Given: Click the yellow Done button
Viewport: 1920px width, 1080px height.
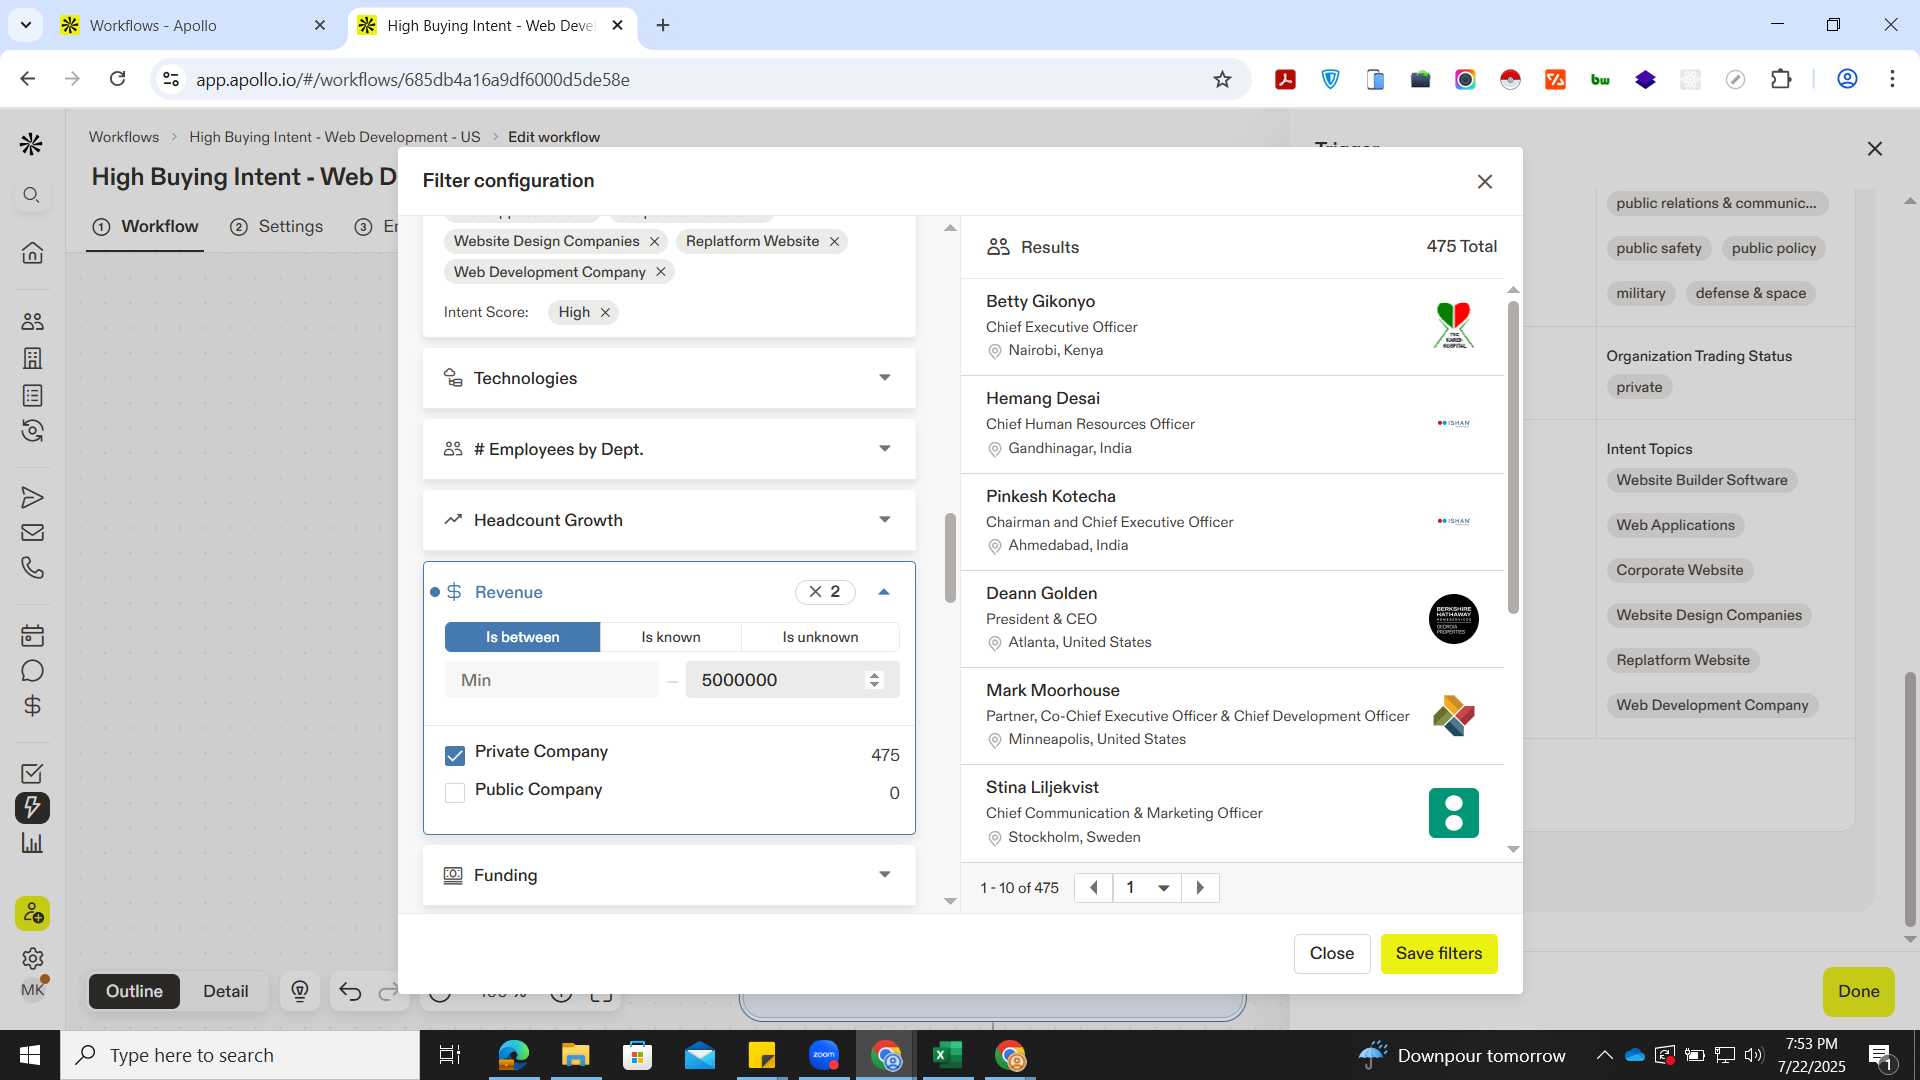Looking at the screenshot, I should (1858, 991).
